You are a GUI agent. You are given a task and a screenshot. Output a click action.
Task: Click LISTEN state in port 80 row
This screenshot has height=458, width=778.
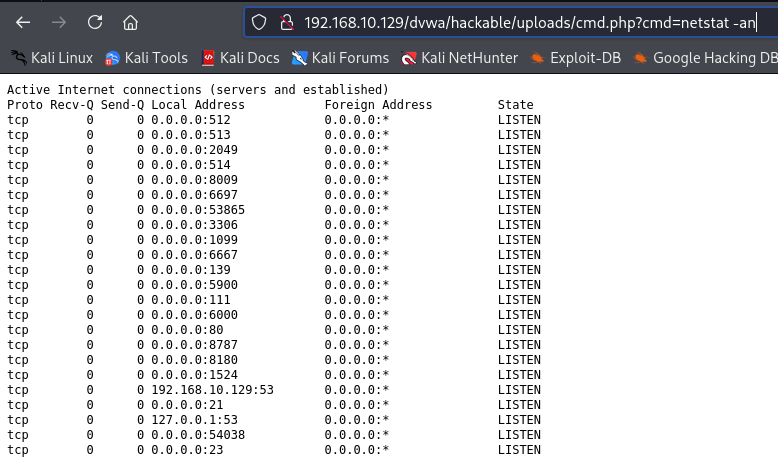click(x=519, y=330)
